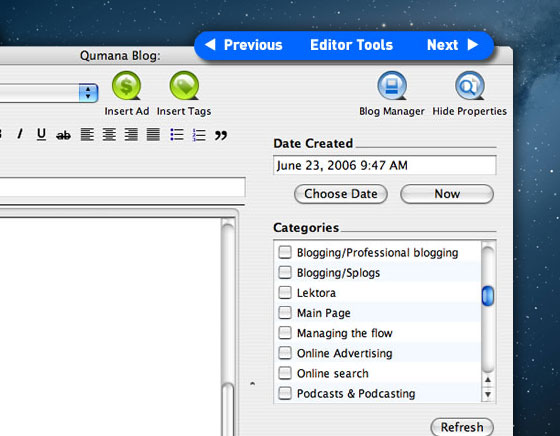This screenshot has width=560, height=436.
Task: Toggle underline formatting
Action: point(41,135)
